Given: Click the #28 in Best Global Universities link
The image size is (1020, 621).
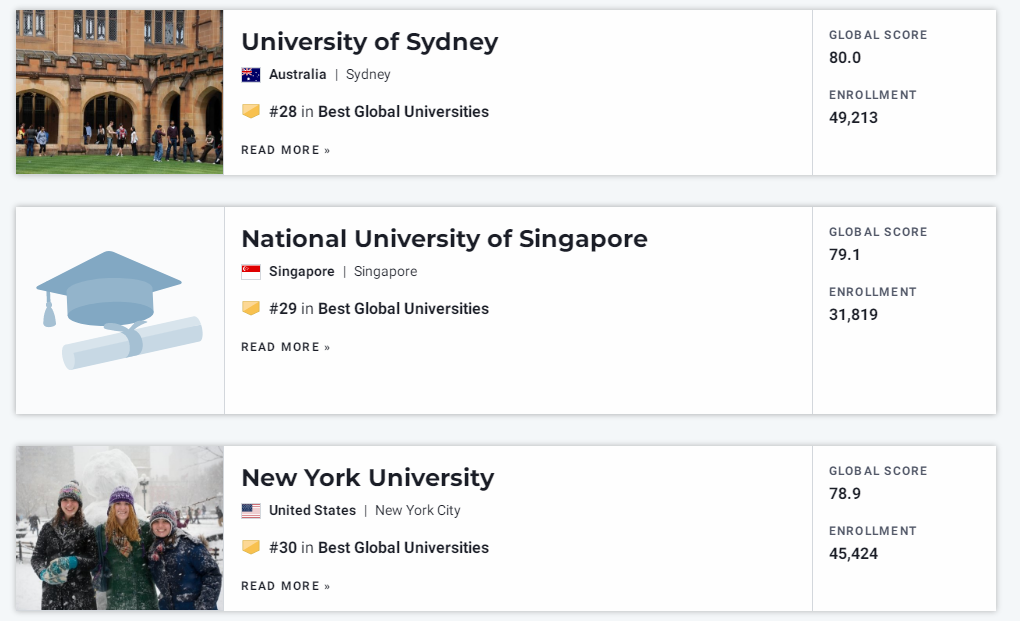Looking at the screenshot, I should point(379,112).
